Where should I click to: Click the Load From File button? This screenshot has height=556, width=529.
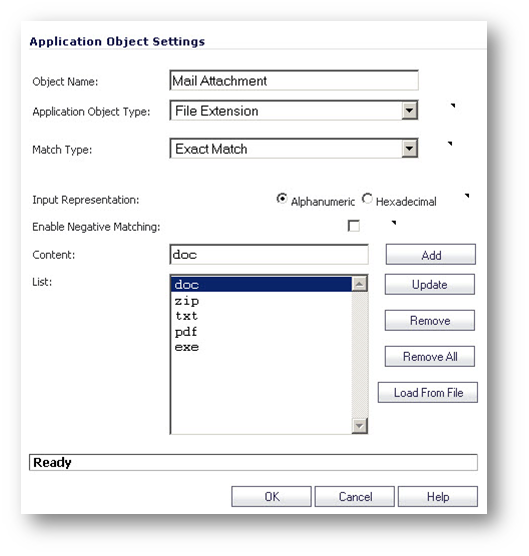[428, 393]
